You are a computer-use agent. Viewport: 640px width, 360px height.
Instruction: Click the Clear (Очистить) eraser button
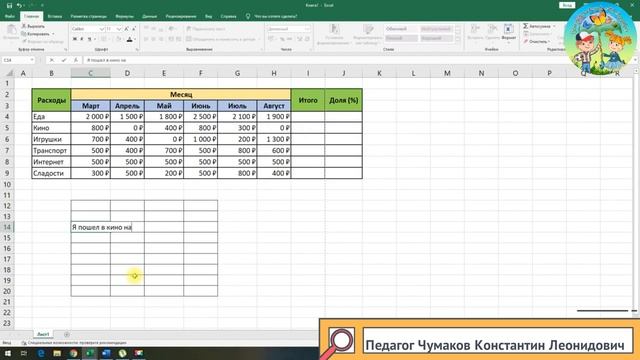point(536,42)
